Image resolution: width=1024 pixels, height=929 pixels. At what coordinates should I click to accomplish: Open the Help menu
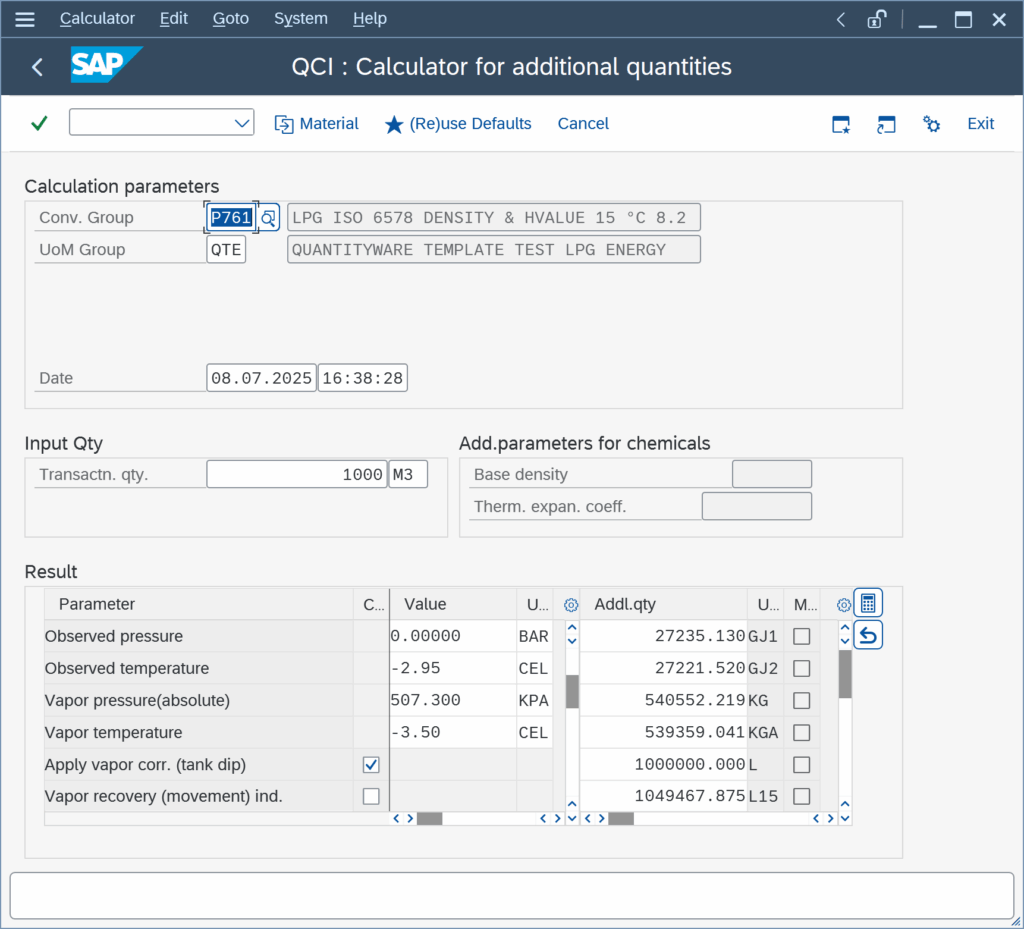coord(370,18)
